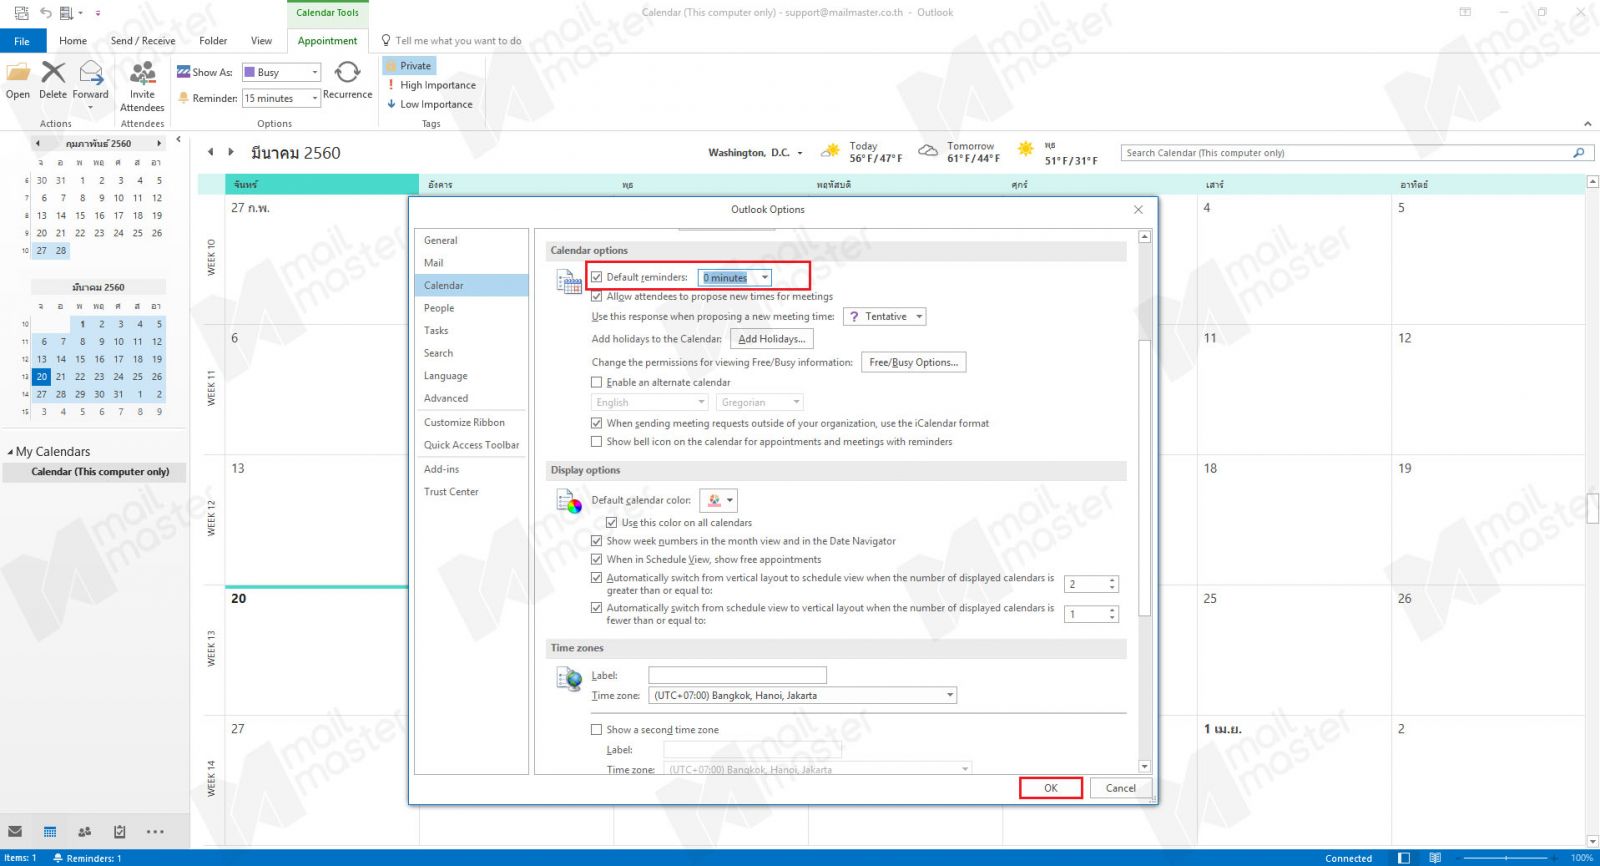Open the Recurrence settings

pos(347,80)
